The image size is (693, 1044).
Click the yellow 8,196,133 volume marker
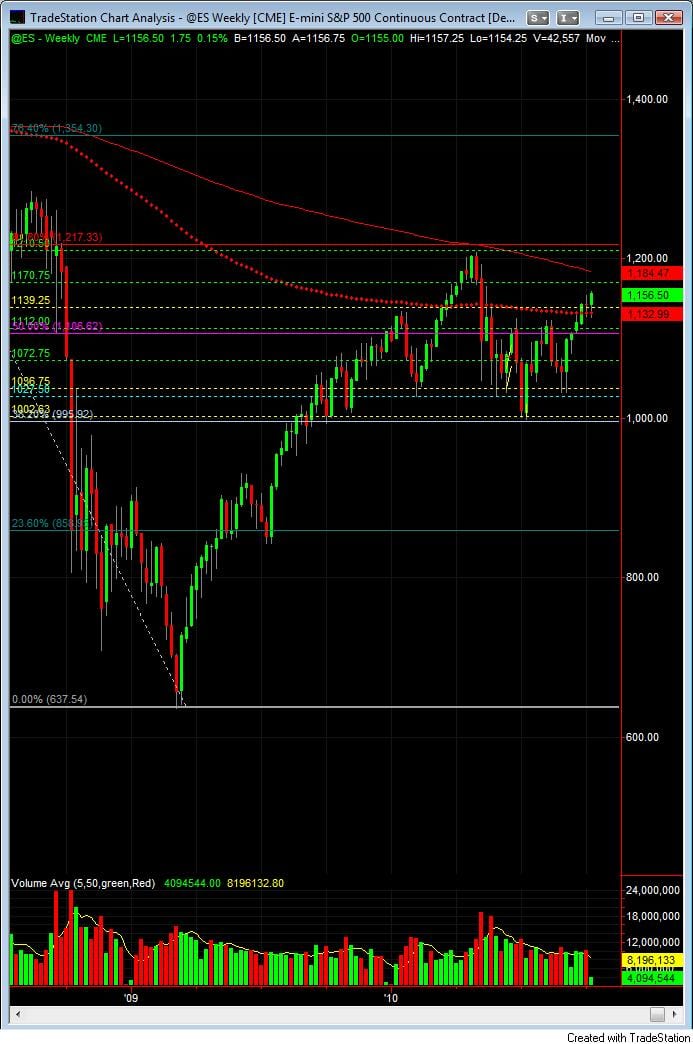click(x=654, y=960)
